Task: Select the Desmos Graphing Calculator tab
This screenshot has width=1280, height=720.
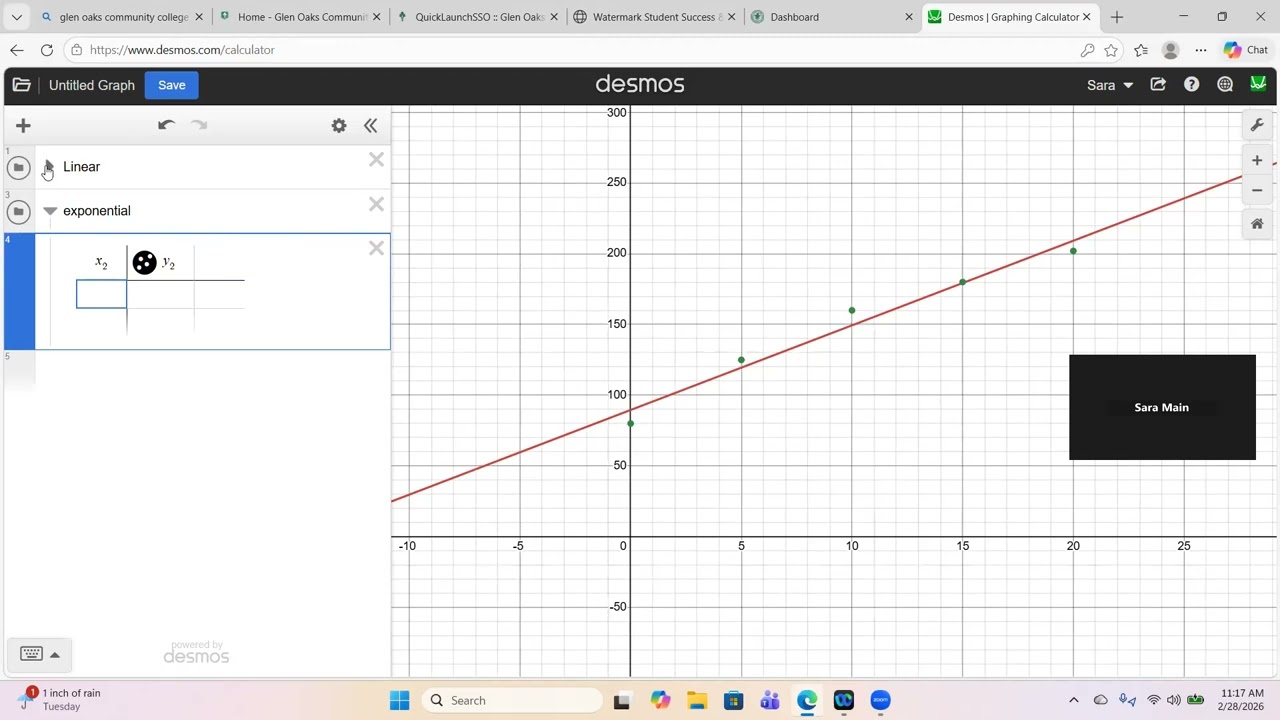Action: [x=1008, y=17]
